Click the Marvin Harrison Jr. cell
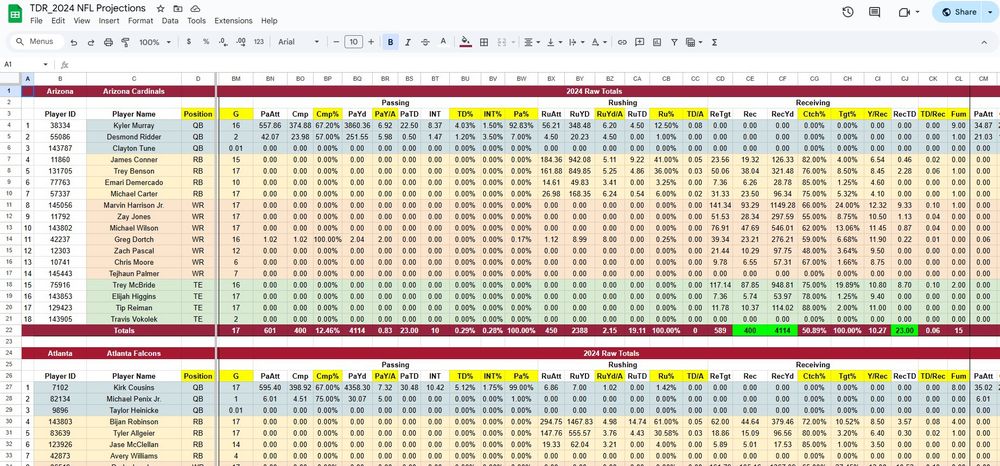 tap(134, 205)
